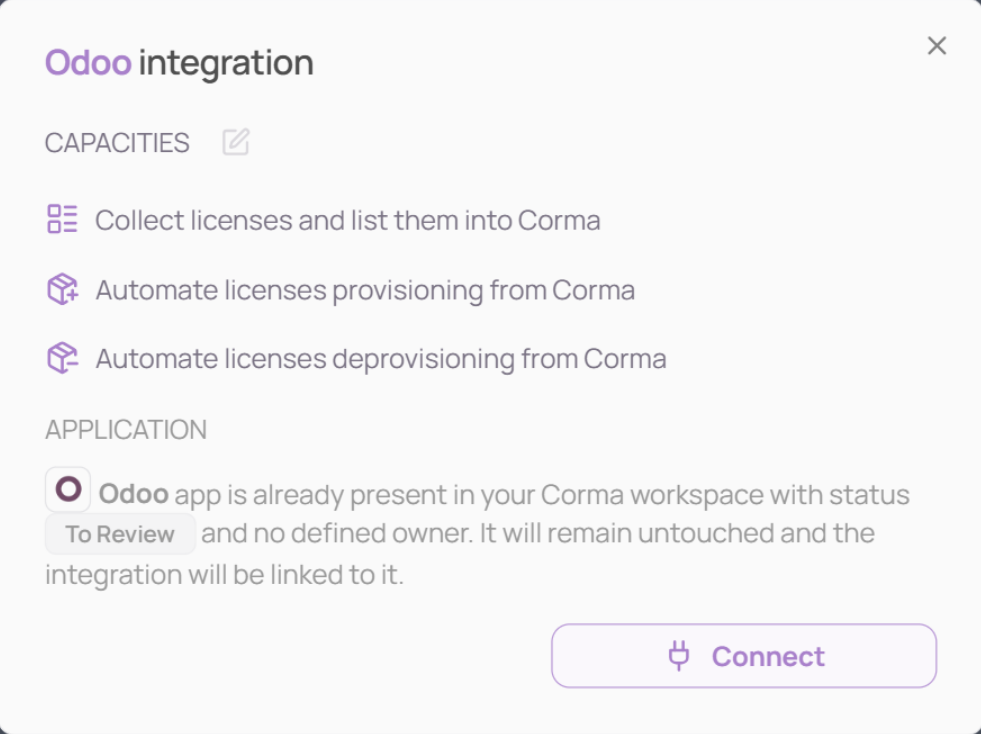Click 'Automate licenses provisioning from Corma' text
This screenshot has height=734, width=981.
pyautogui.click(x=365, y=290)
